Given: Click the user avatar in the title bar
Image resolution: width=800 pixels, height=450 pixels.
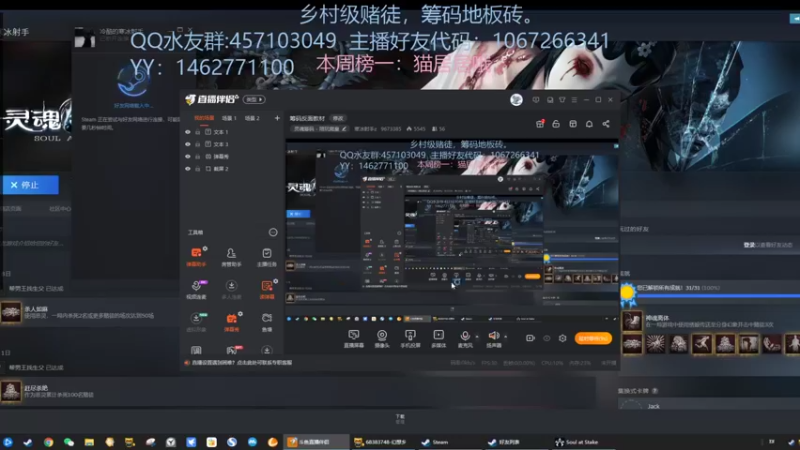Looking at the screenshot, I should point(516,100).
